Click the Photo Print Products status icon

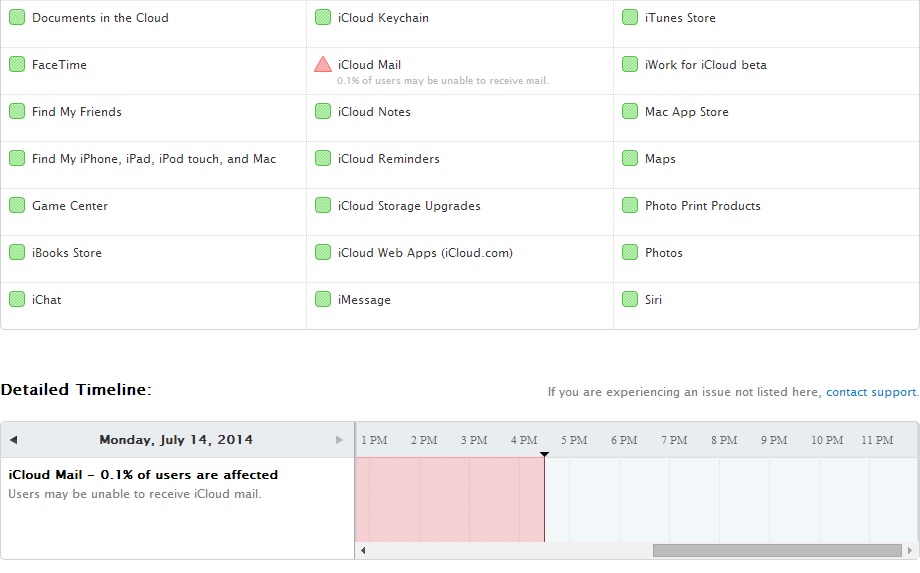[630, 206]
